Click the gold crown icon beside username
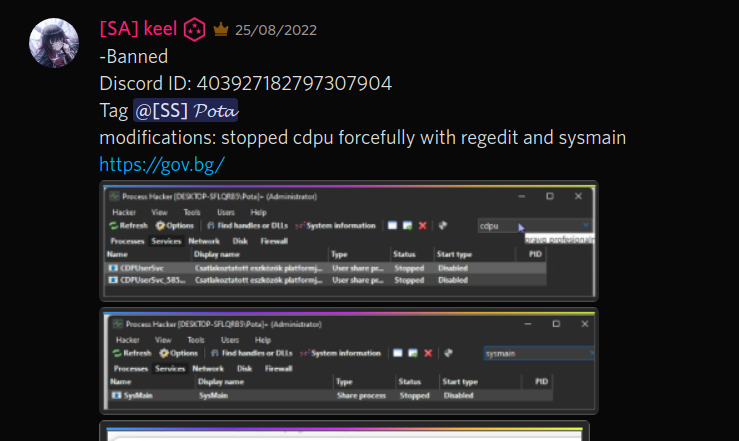 (221, 30)
